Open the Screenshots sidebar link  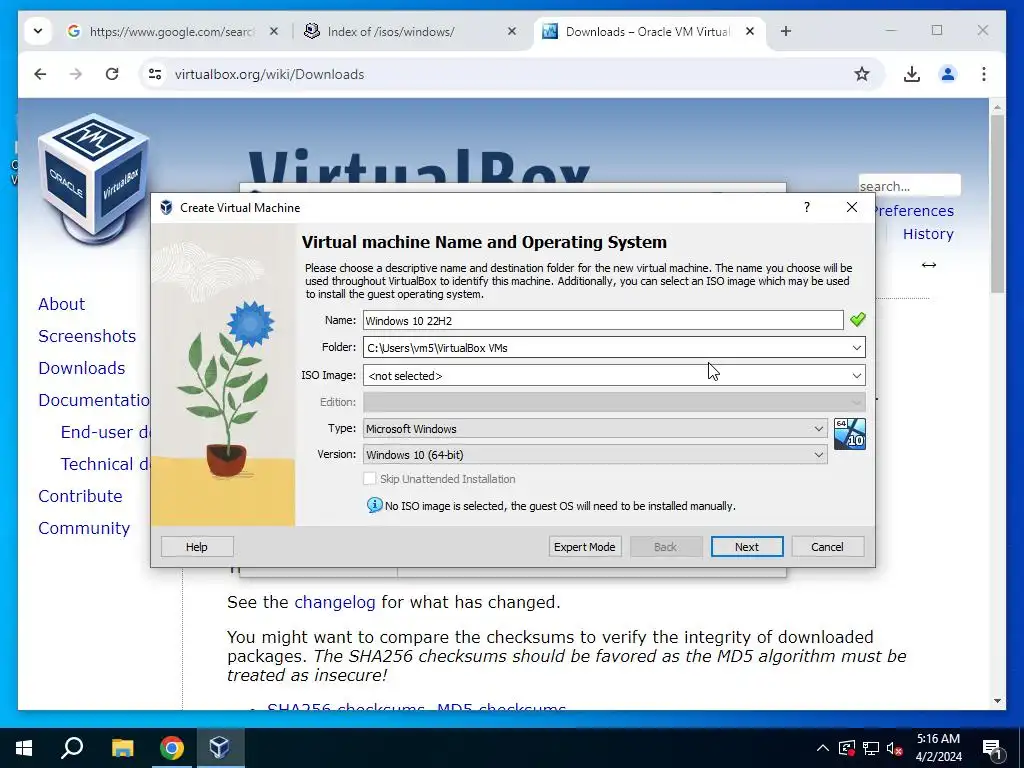click(87, 336)
